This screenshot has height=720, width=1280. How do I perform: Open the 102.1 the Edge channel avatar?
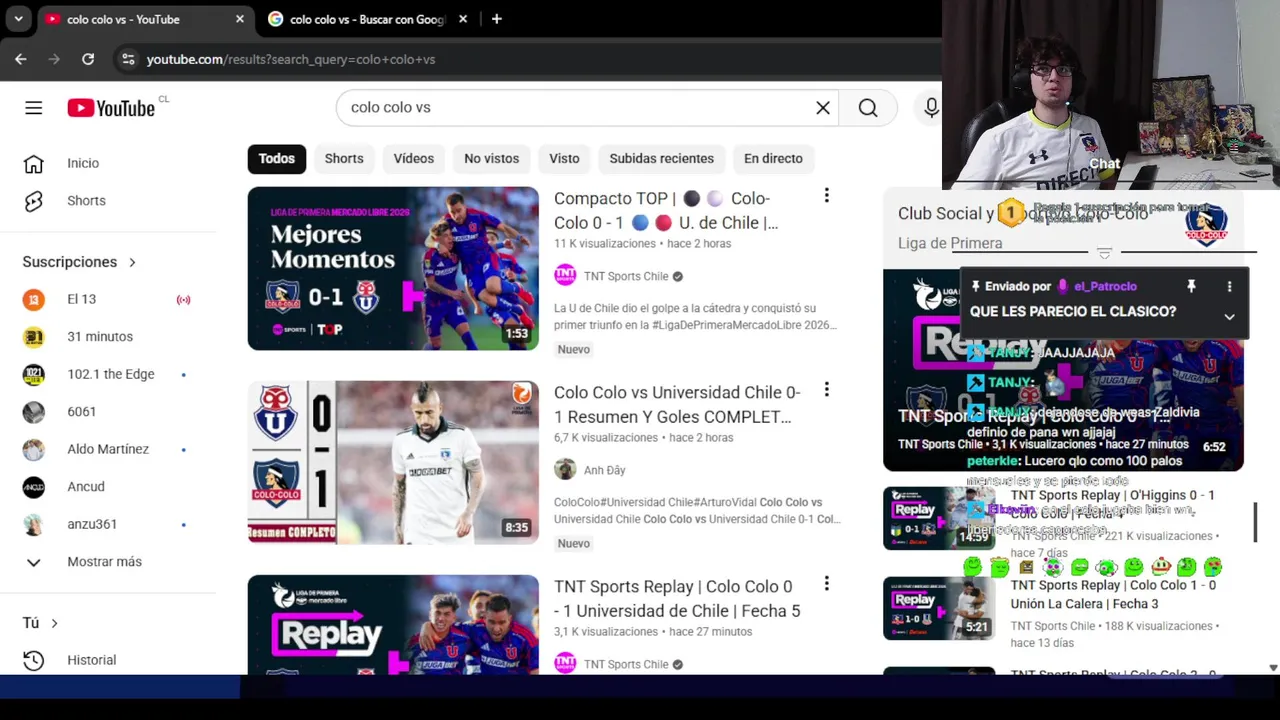(34, 374)
